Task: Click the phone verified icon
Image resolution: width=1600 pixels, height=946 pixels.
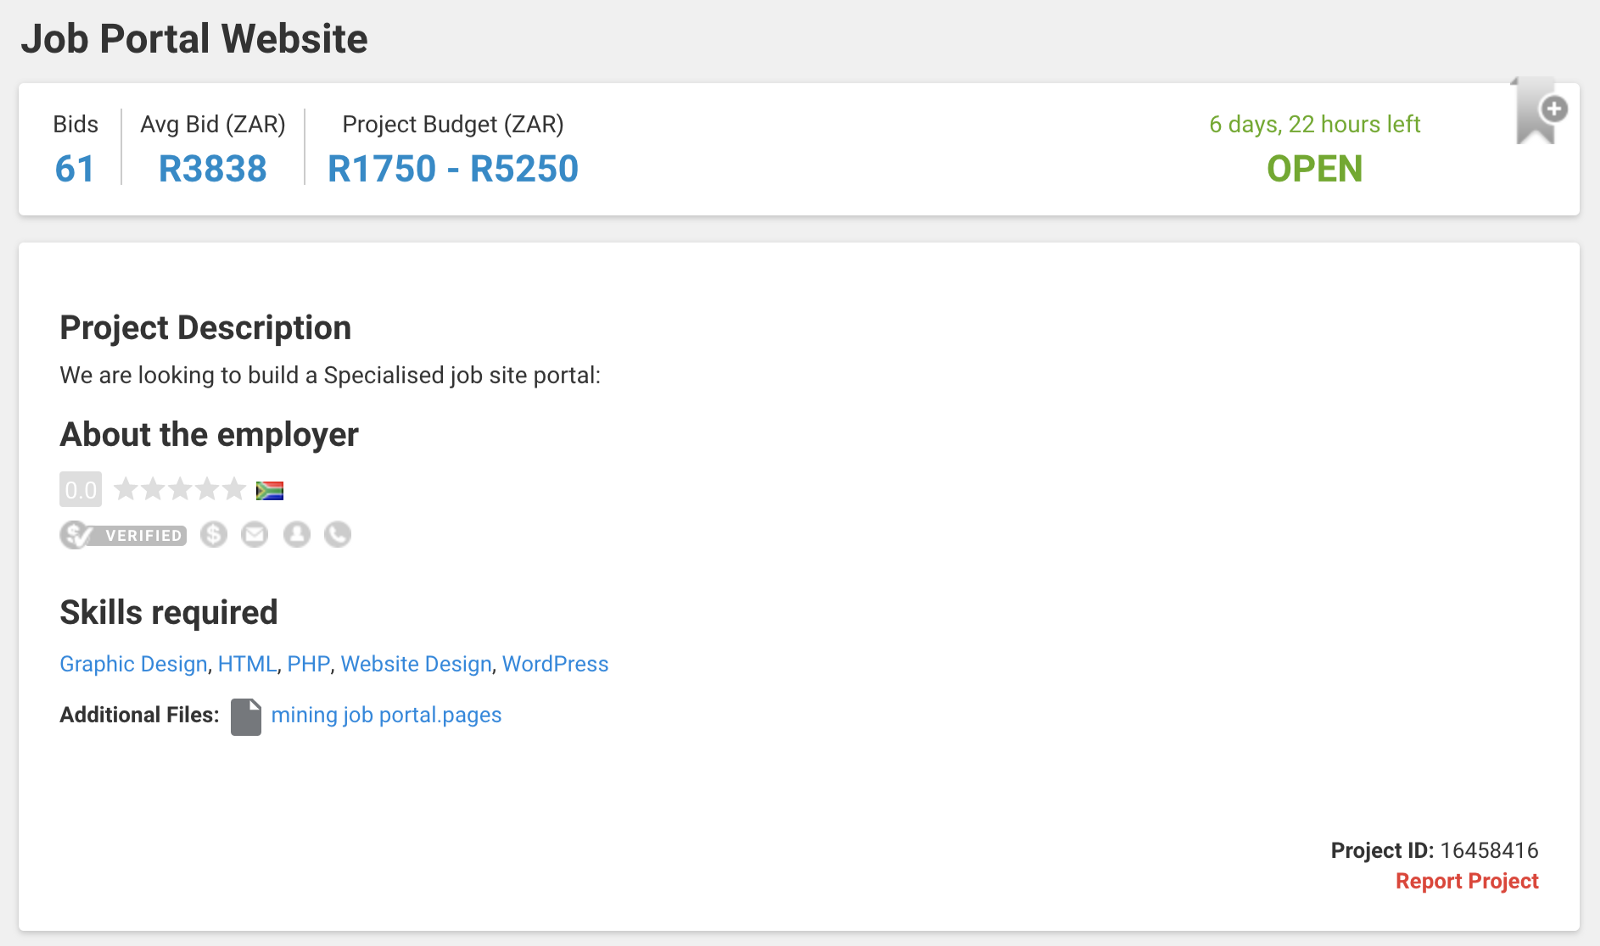Action: click(x=338, y=535)
